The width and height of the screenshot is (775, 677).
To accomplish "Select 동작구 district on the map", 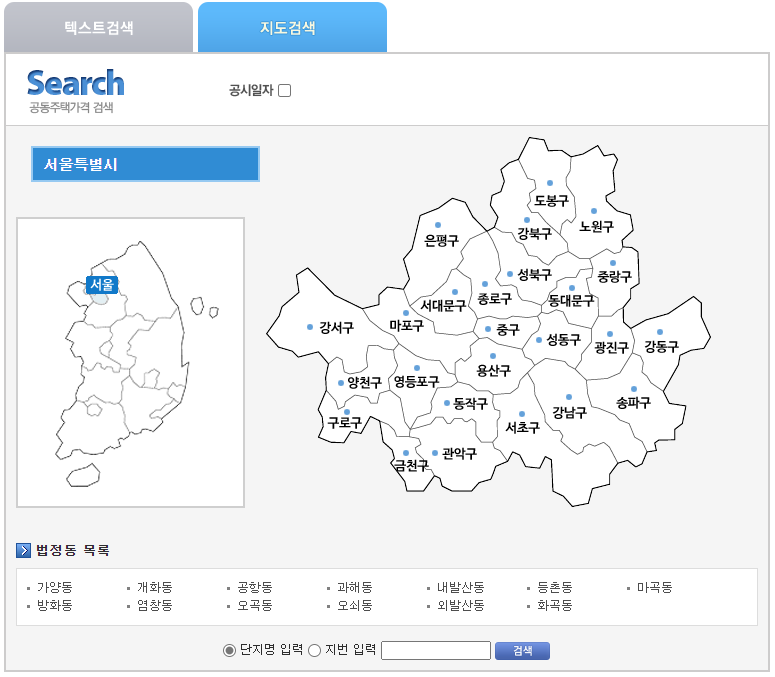I will click(470, 403).
